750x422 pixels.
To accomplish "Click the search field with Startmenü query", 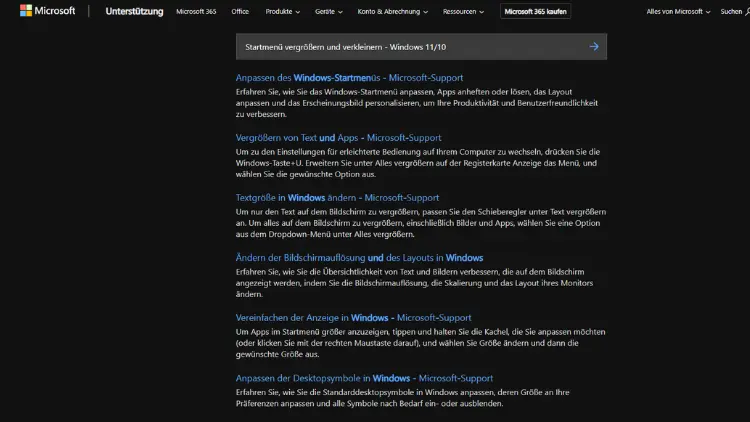I will [x=421, y=46].
